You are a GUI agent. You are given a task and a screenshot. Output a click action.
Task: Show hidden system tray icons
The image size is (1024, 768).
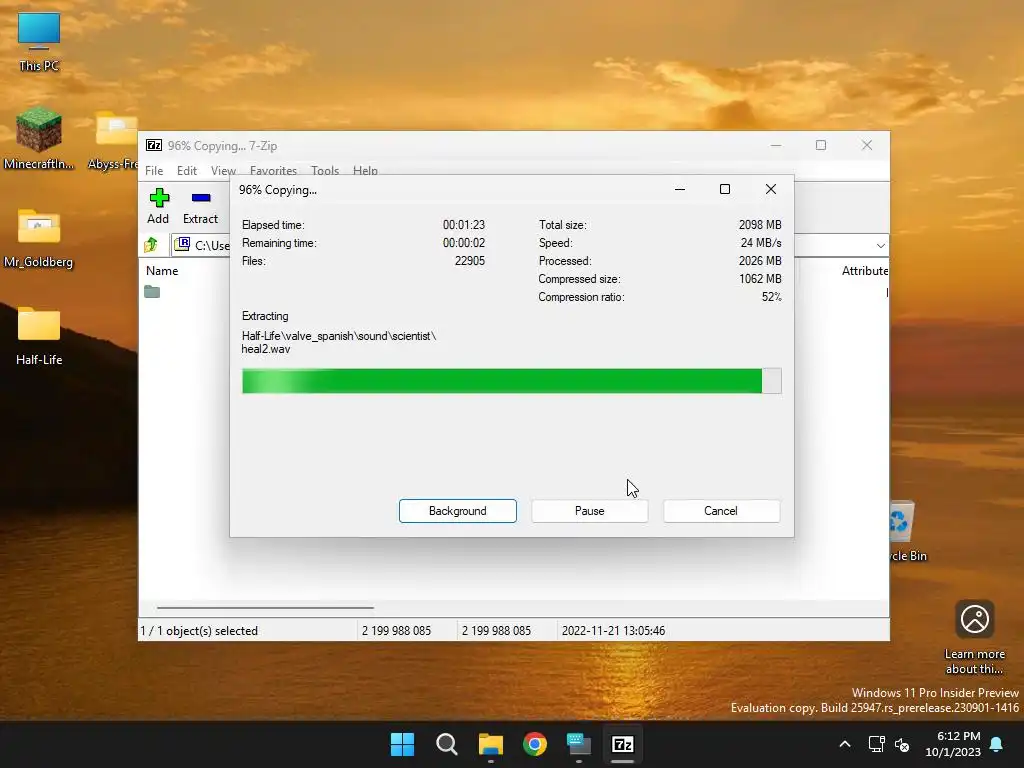point(844,744)
